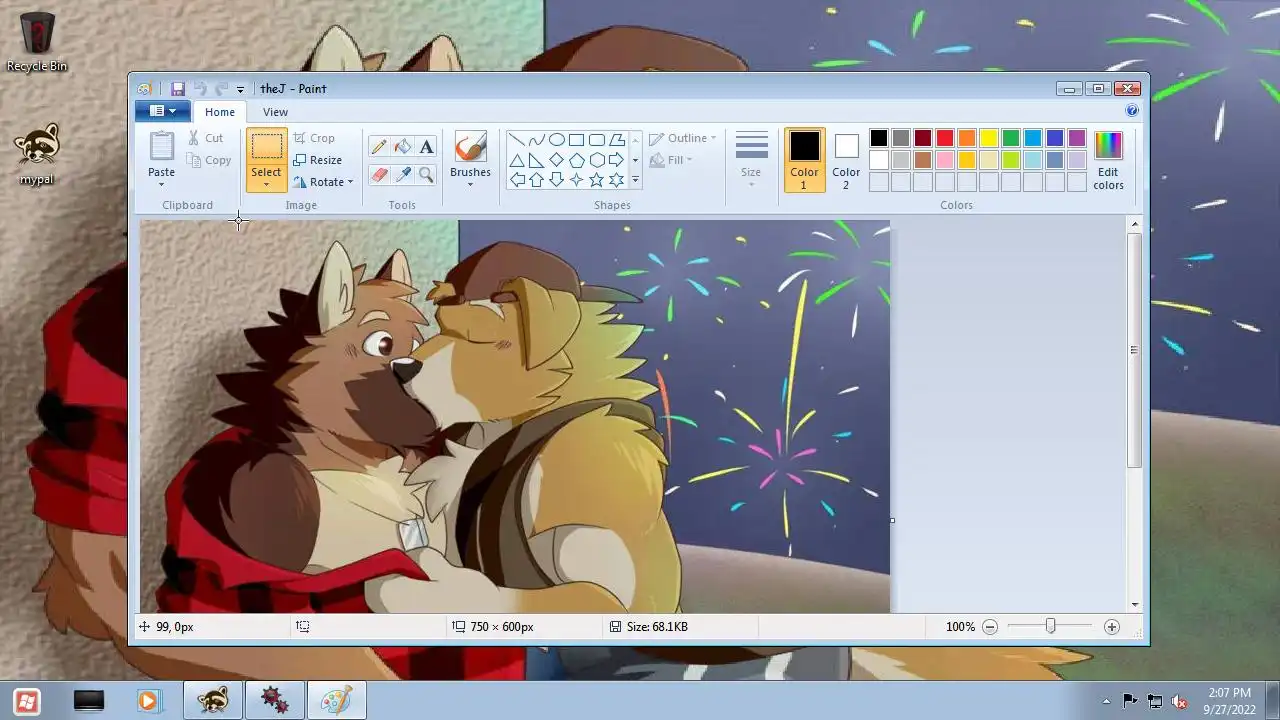Viewport: 1280px width, 720px height.
Task: Choose the Down arrow shape
Action: click(x=557, y=180)
